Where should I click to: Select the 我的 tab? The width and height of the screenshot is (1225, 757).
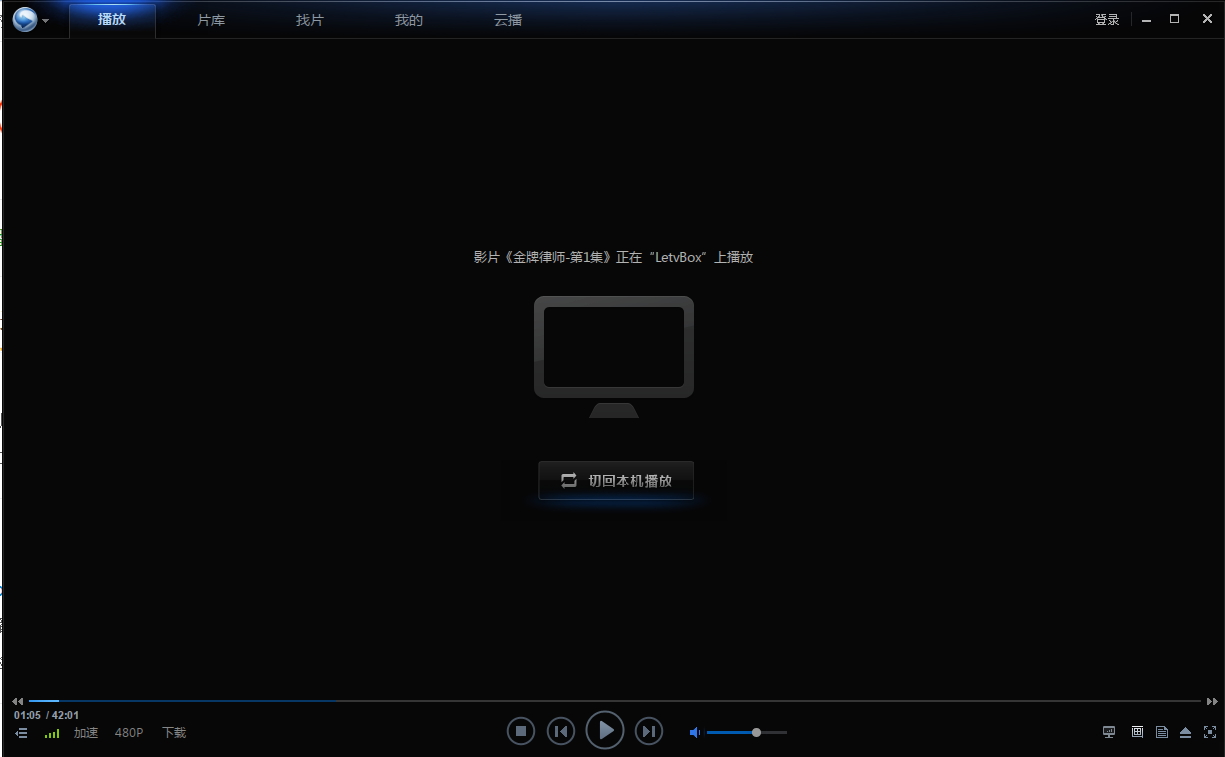409,20
